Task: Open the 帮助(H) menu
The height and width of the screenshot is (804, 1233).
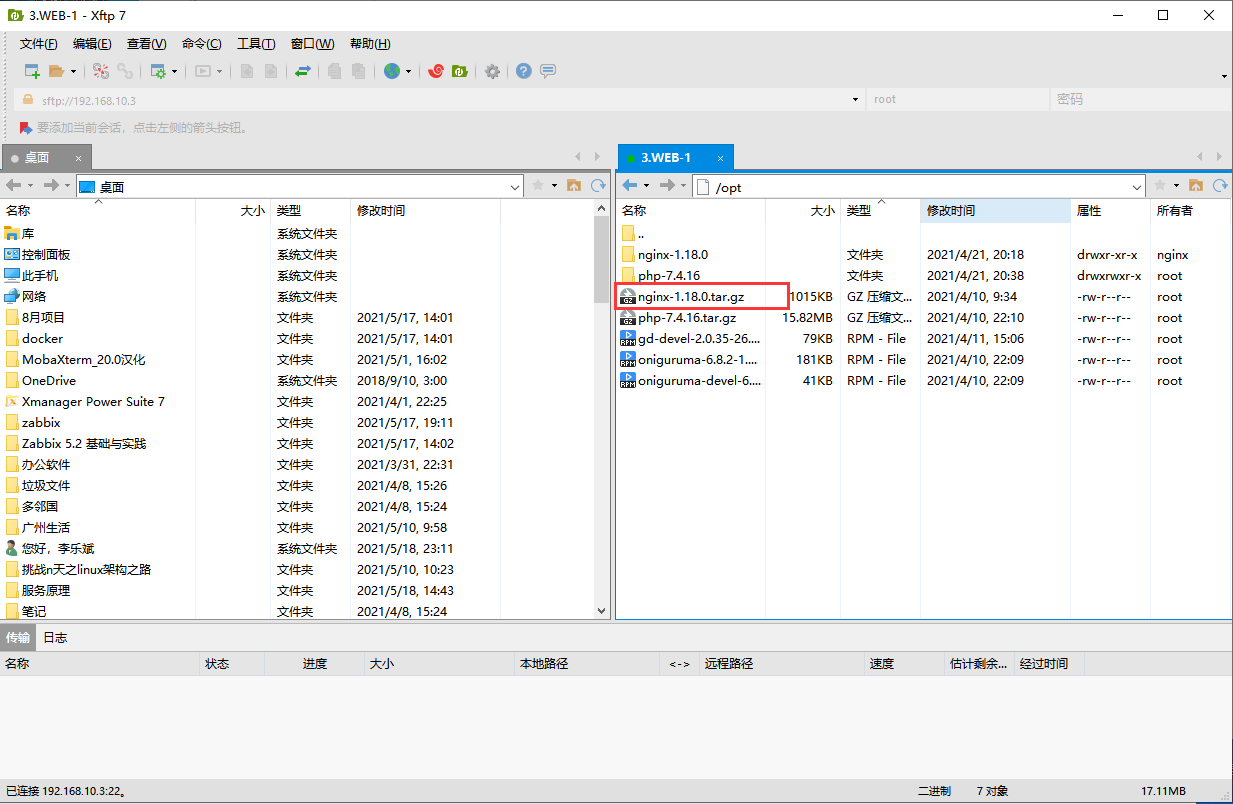Action: pyautogui.click(x=370, y=44)
